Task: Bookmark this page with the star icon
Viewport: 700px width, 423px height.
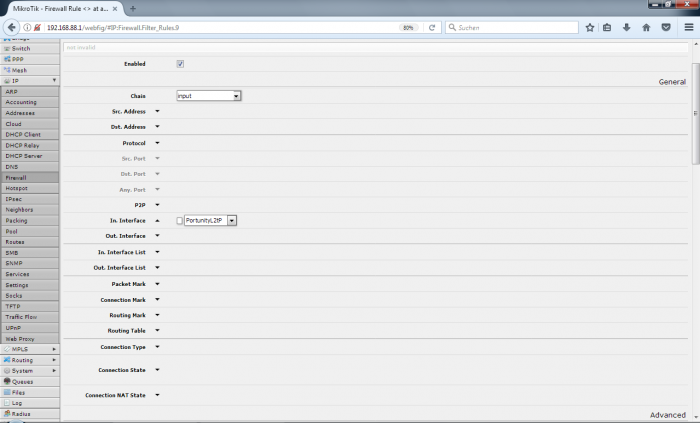Action: click(588, 27)
